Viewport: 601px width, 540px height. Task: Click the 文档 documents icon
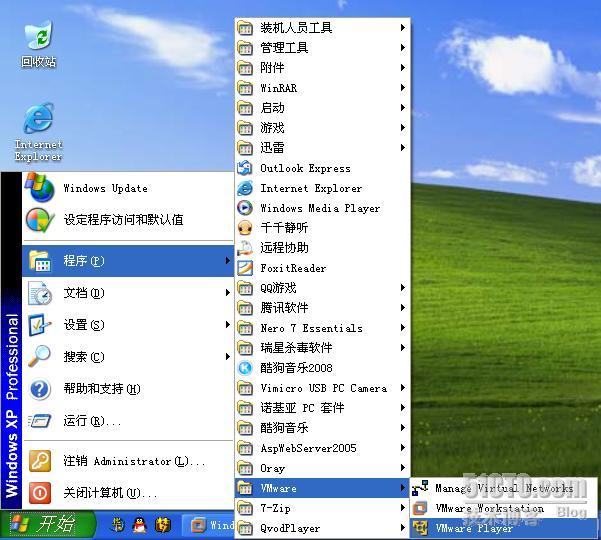(x=39, y=293)
